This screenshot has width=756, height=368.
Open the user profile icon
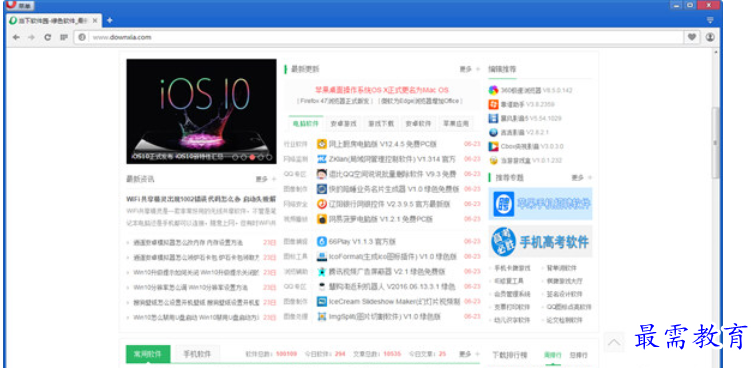tap(710, 37)
